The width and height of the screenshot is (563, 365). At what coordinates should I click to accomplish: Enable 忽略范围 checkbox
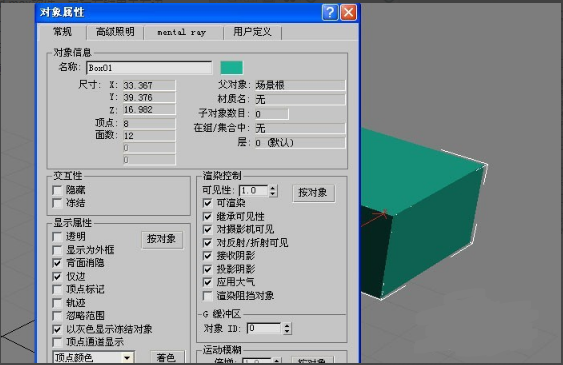[x=57, y=316]
